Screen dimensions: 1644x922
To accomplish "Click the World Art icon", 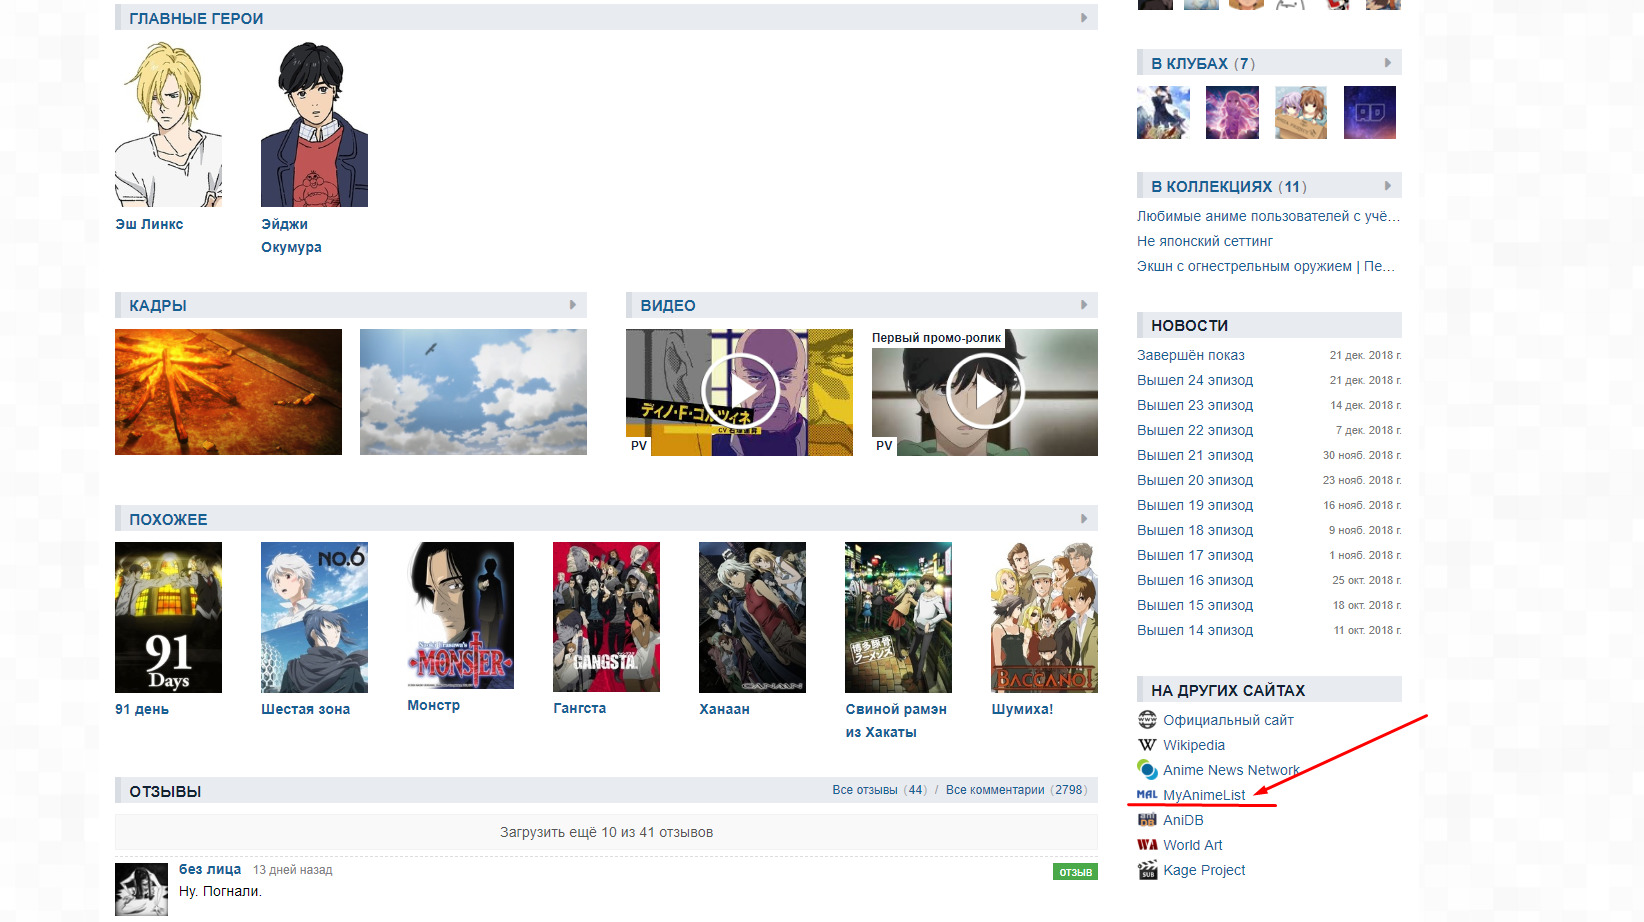I will (x=1147, y=845).
